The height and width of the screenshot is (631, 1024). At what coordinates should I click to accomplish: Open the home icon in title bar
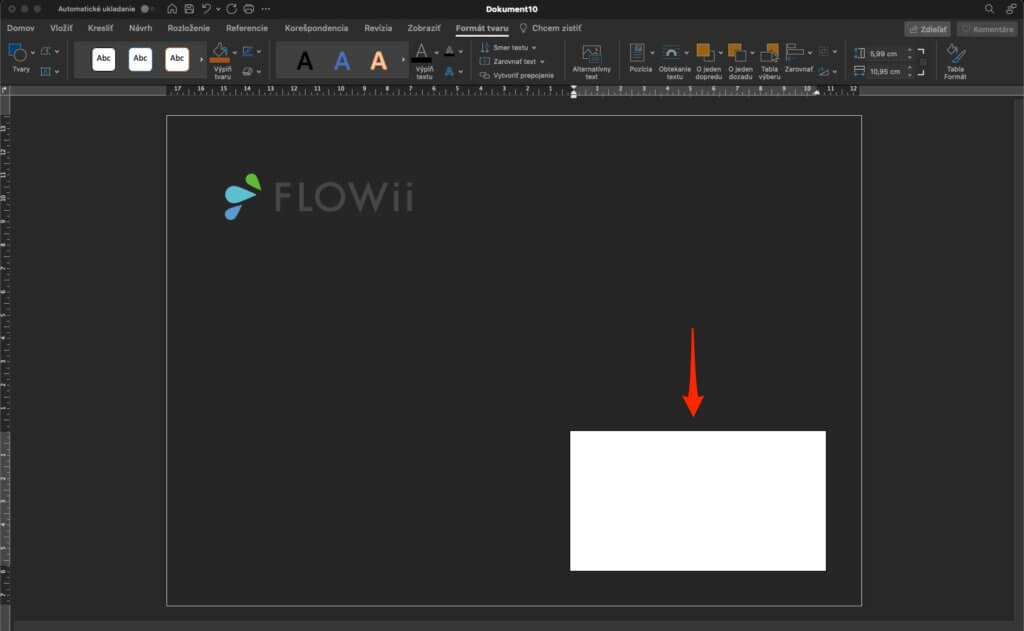pyautogui.click(x=172, y=9)
